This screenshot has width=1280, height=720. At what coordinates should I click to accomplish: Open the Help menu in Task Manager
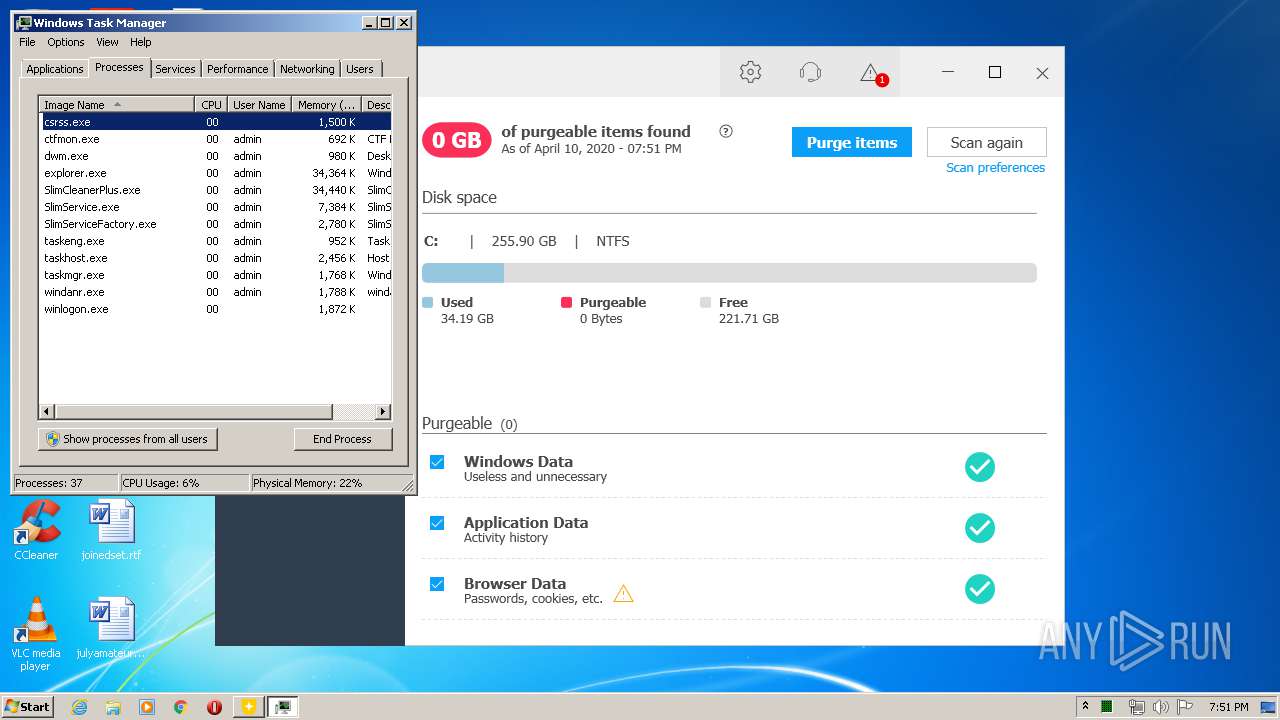(x=141, y=42)
